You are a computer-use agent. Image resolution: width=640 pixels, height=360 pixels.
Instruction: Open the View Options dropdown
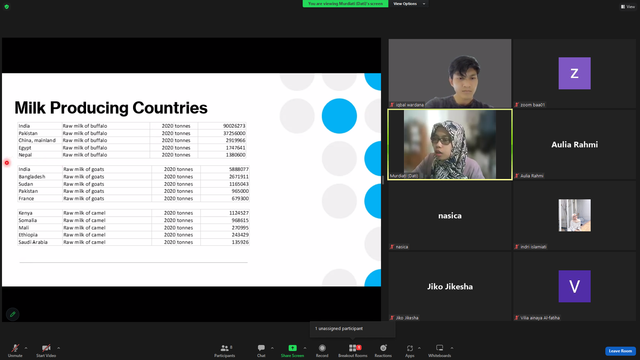[409, 4]
